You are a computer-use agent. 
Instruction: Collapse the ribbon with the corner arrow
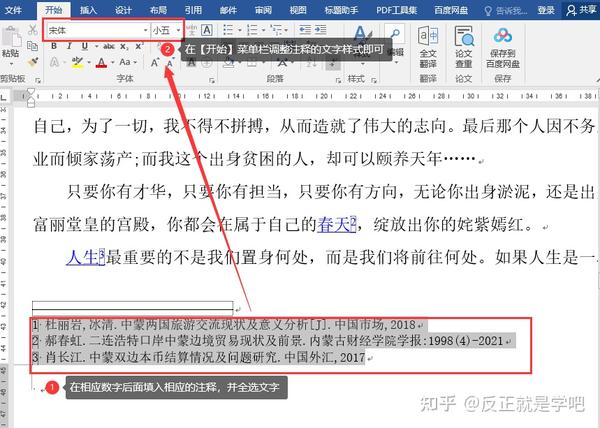click(598, 80)
